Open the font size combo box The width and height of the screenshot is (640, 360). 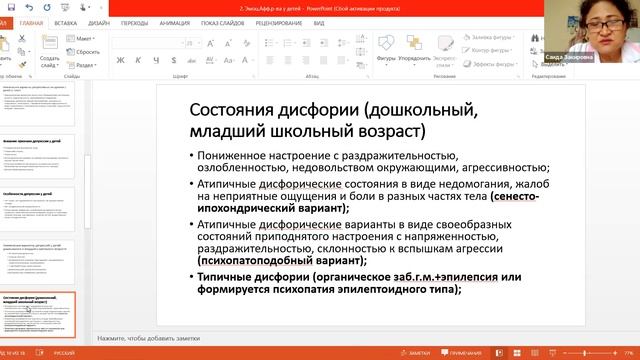pyautogui.click(x=193, y=43)
